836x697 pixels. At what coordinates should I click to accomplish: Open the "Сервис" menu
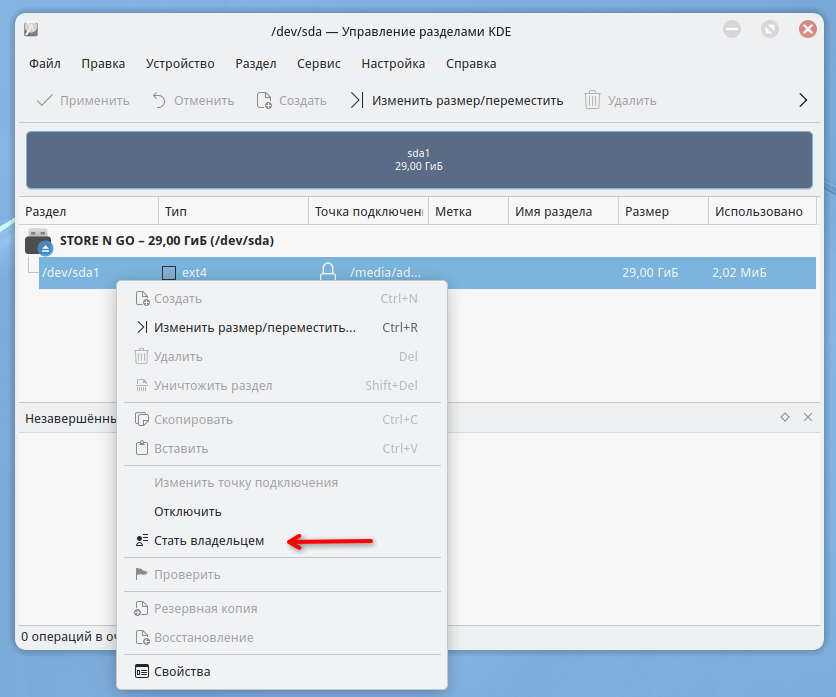[x=319, y=64]
